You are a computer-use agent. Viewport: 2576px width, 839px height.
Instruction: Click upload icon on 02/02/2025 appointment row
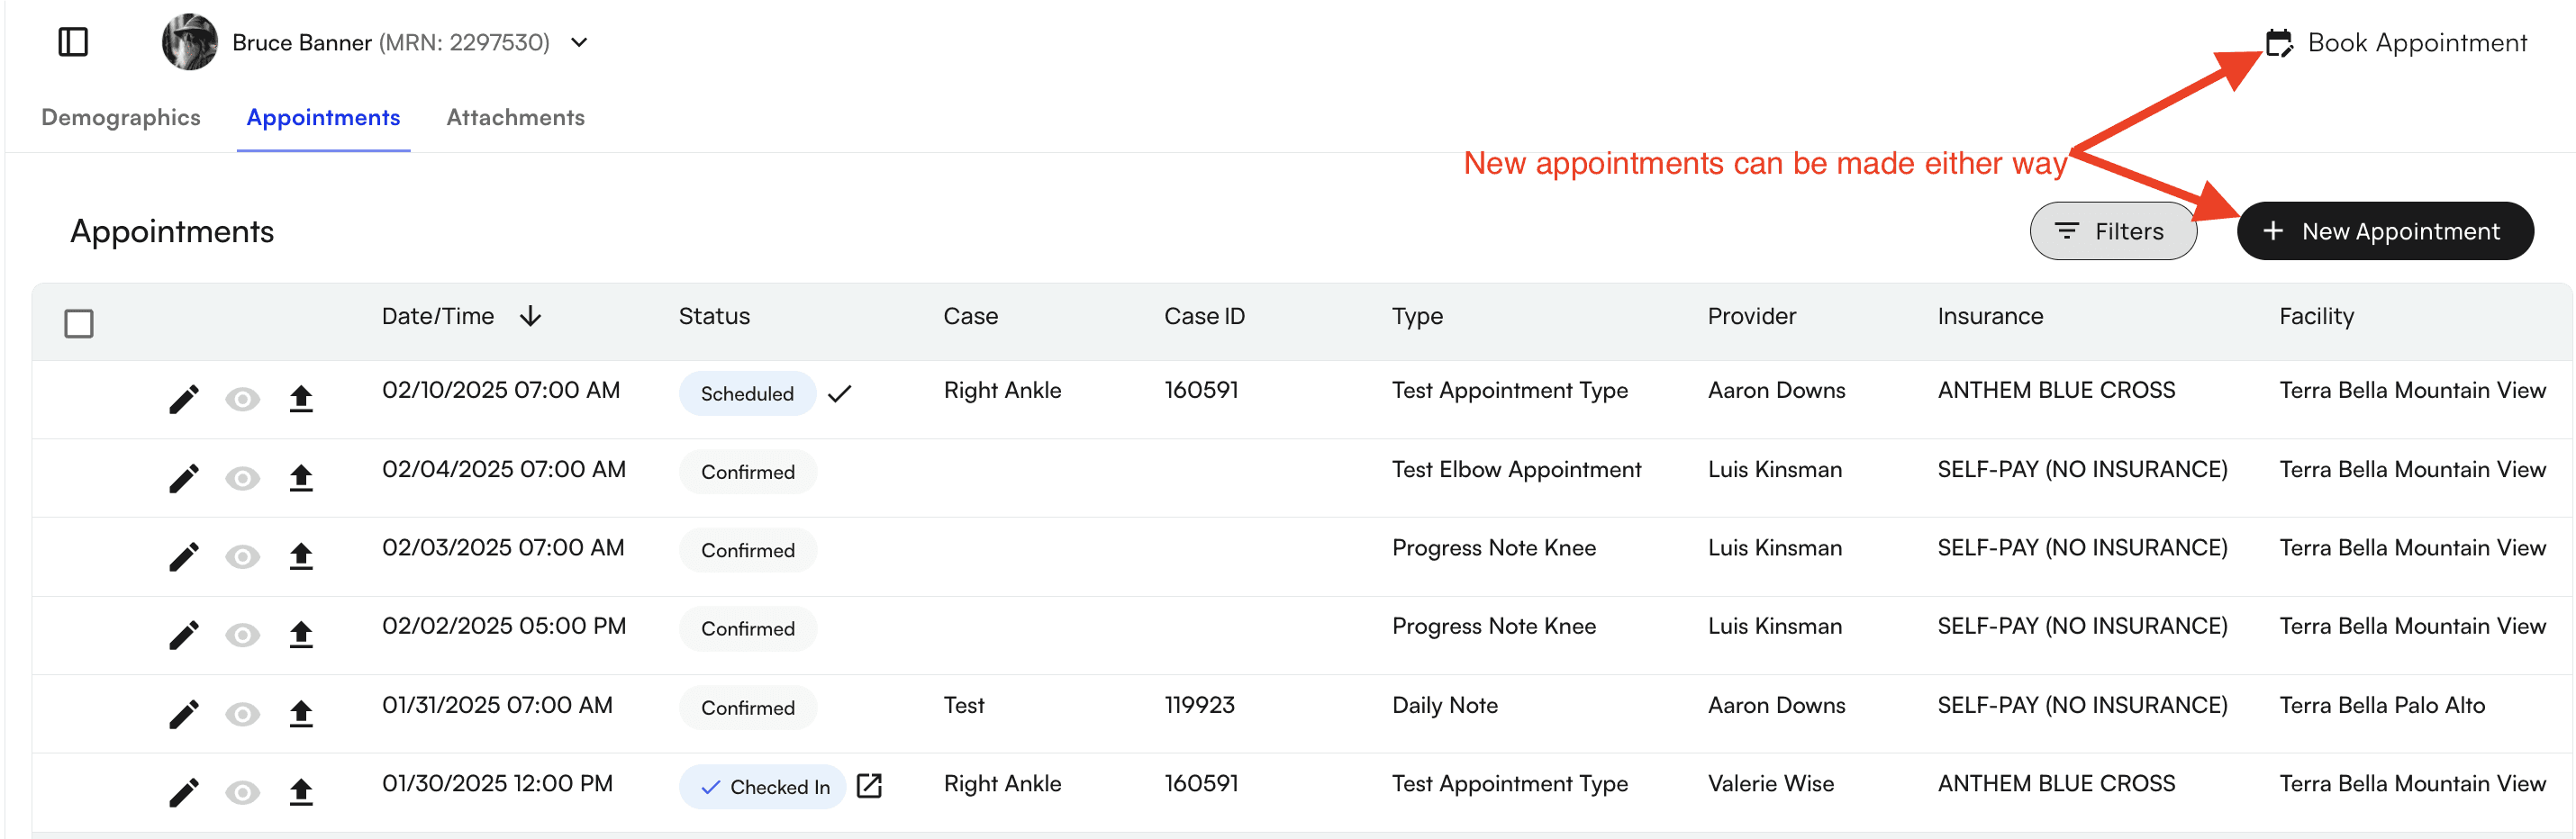[x=301, y=635]
